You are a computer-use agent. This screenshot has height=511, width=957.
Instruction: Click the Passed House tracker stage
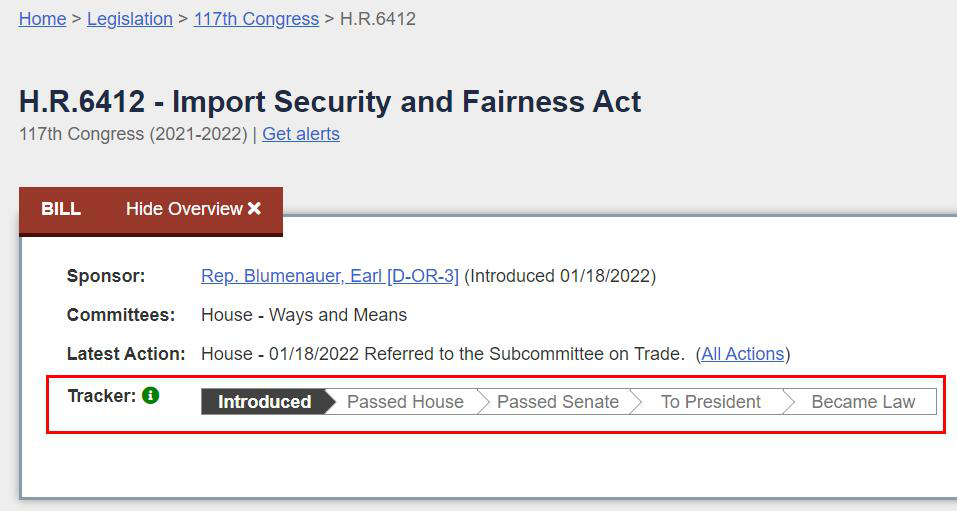(405, 402)
